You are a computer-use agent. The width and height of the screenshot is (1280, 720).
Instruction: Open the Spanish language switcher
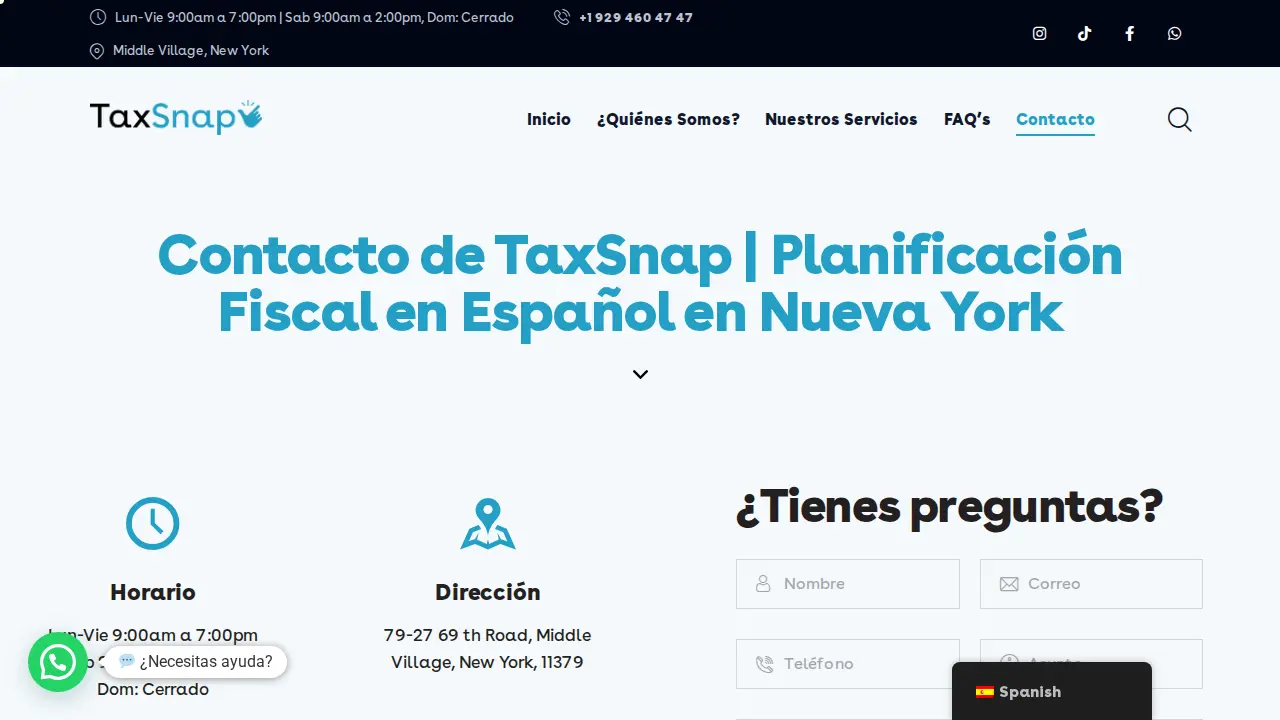point(1052,691)
